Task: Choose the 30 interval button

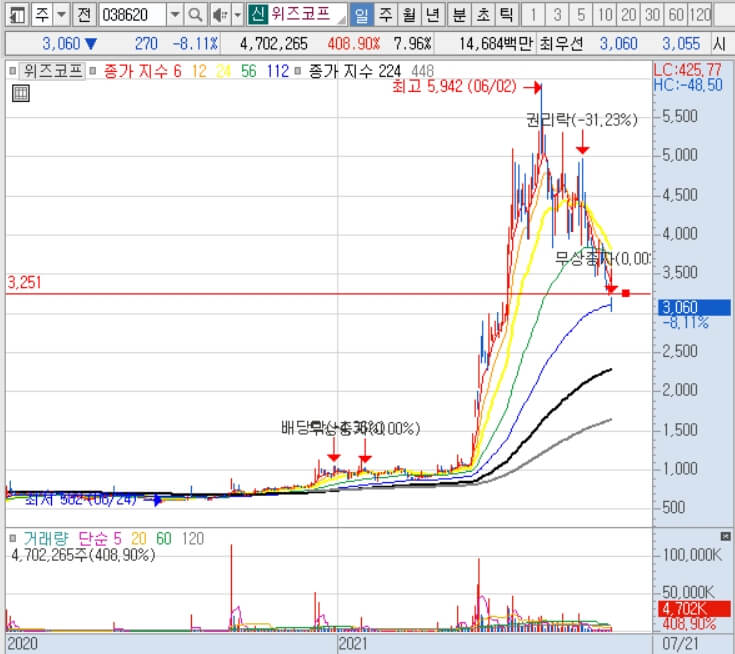Action: (x=652, y=15)
